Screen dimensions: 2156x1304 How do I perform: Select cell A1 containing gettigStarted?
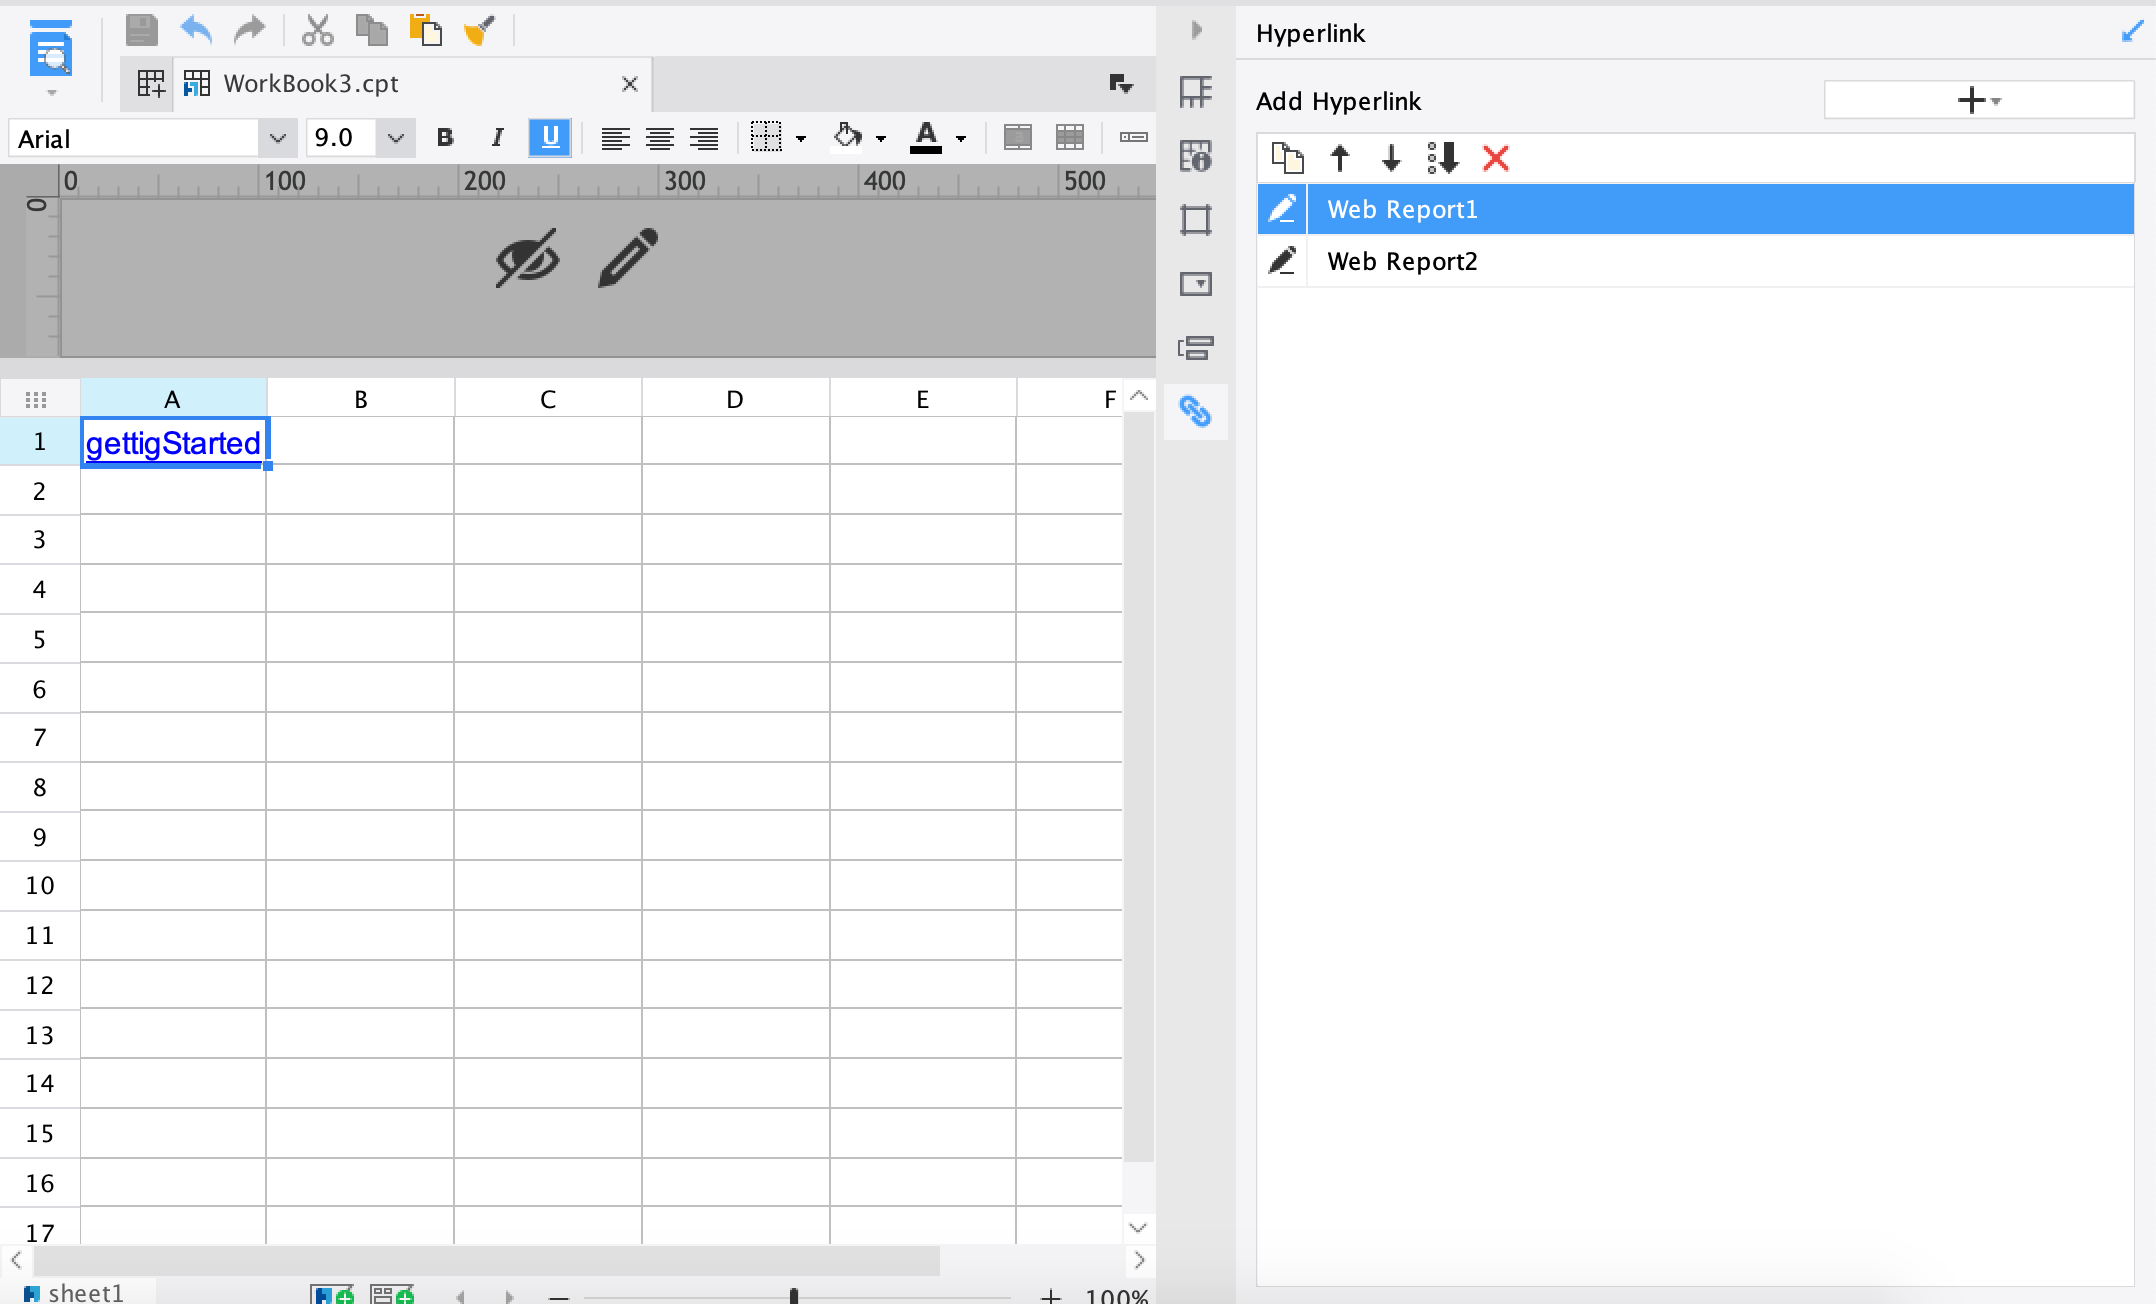[174, 442]
